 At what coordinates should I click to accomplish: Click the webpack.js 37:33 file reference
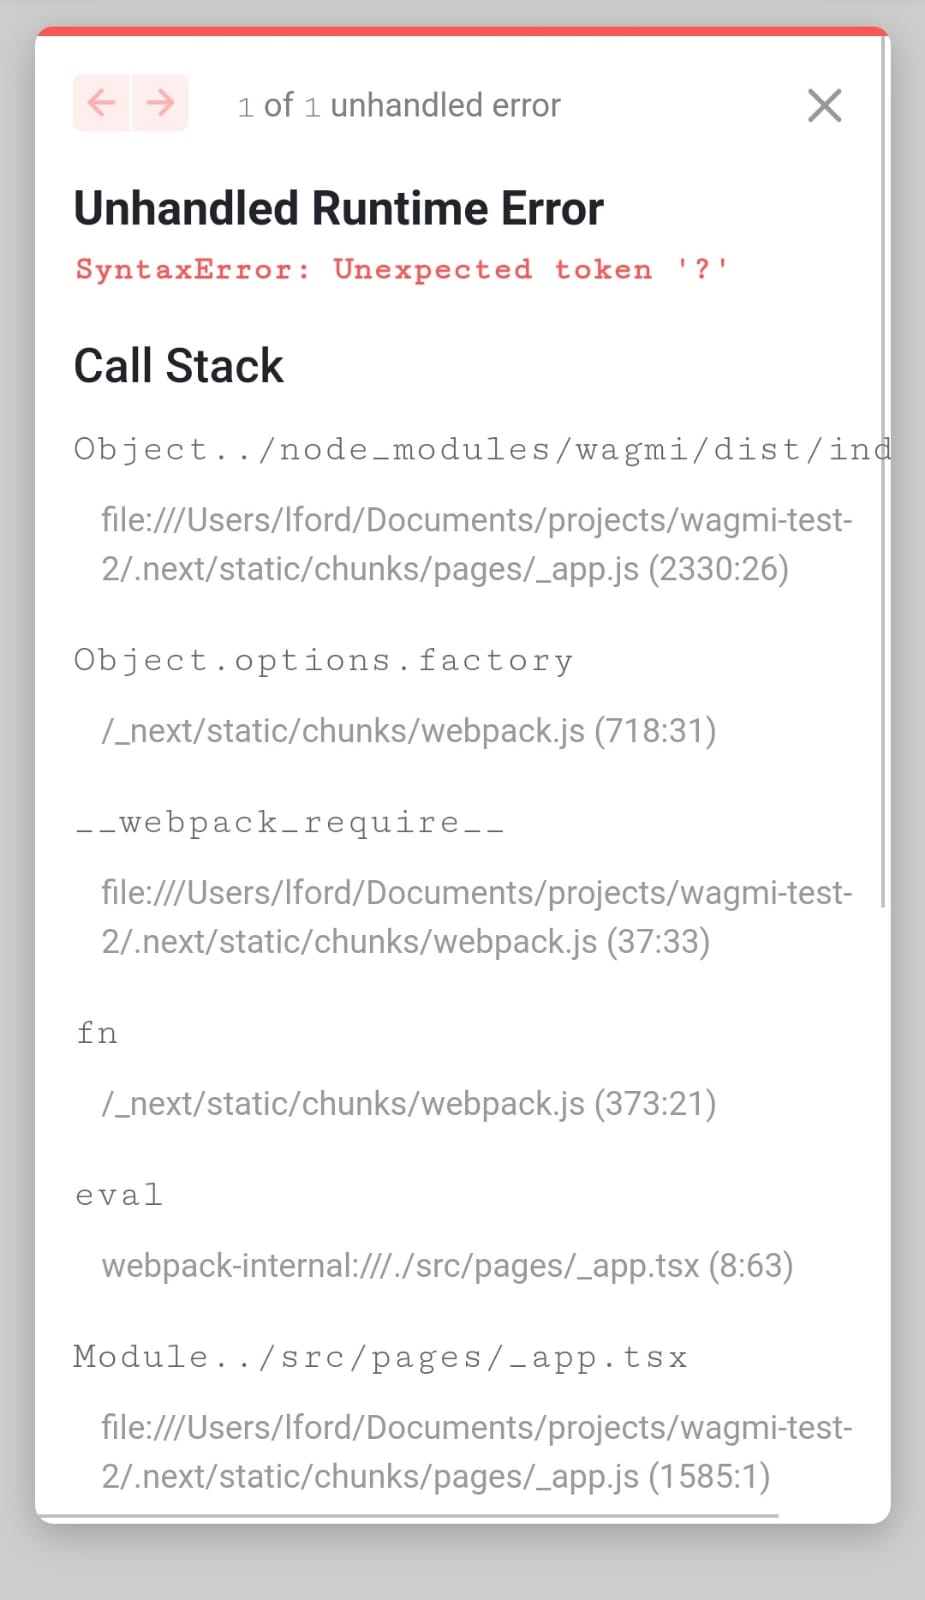point(476,916)
